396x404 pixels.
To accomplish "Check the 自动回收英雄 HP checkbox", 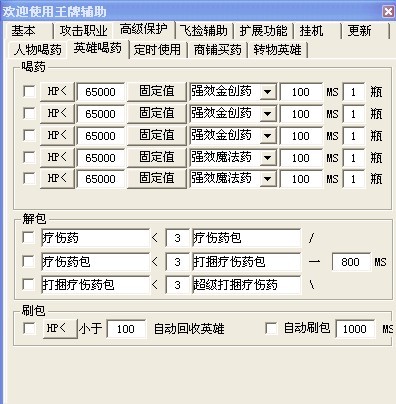I will pos(29,328).
